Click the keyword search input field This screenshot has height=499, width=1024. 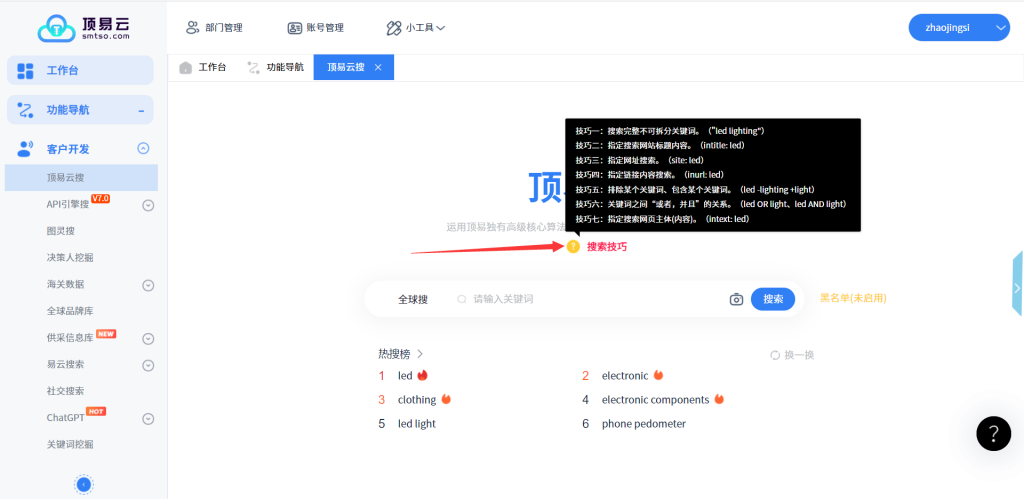[x=595, y=299]
